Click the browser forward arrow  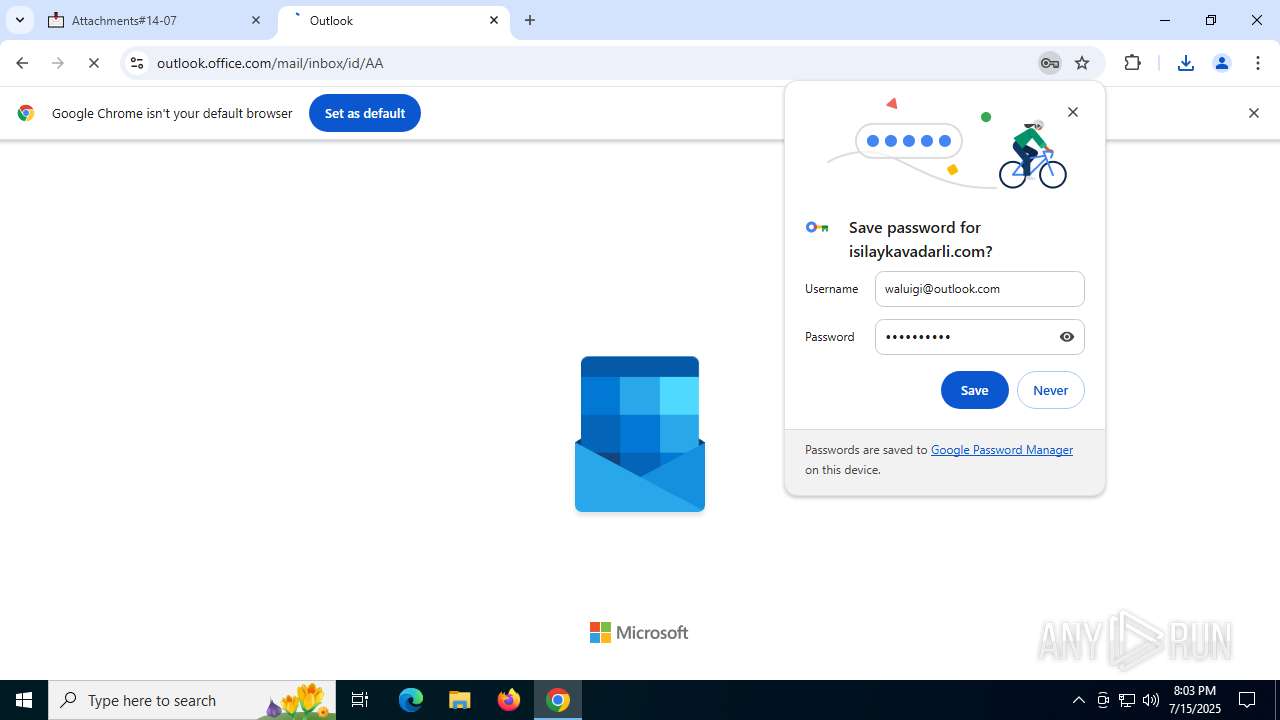pos(58,63)
